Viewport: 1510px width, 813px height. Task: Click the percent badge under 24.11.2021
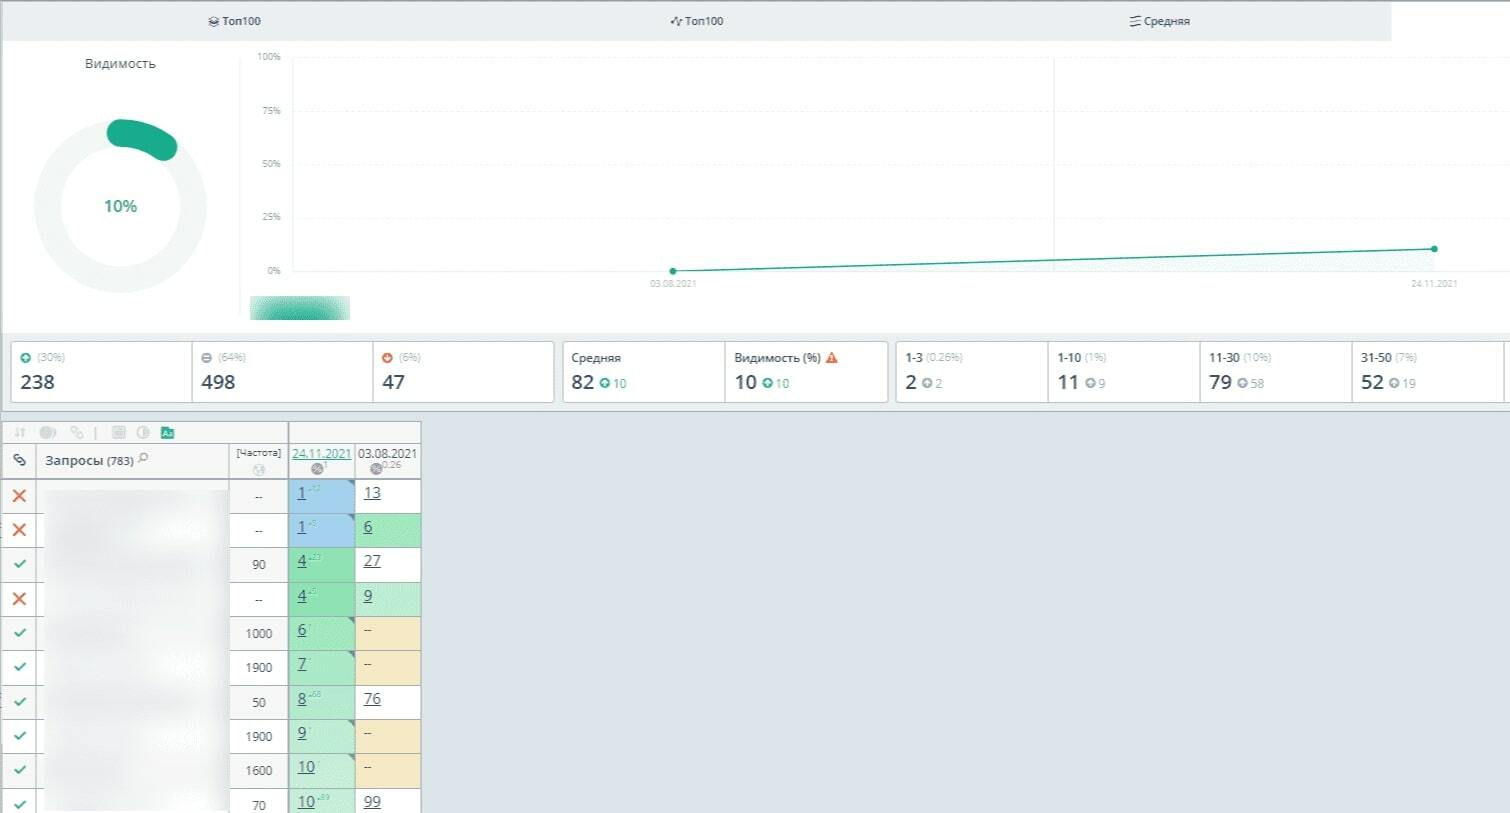click(318, 468)
